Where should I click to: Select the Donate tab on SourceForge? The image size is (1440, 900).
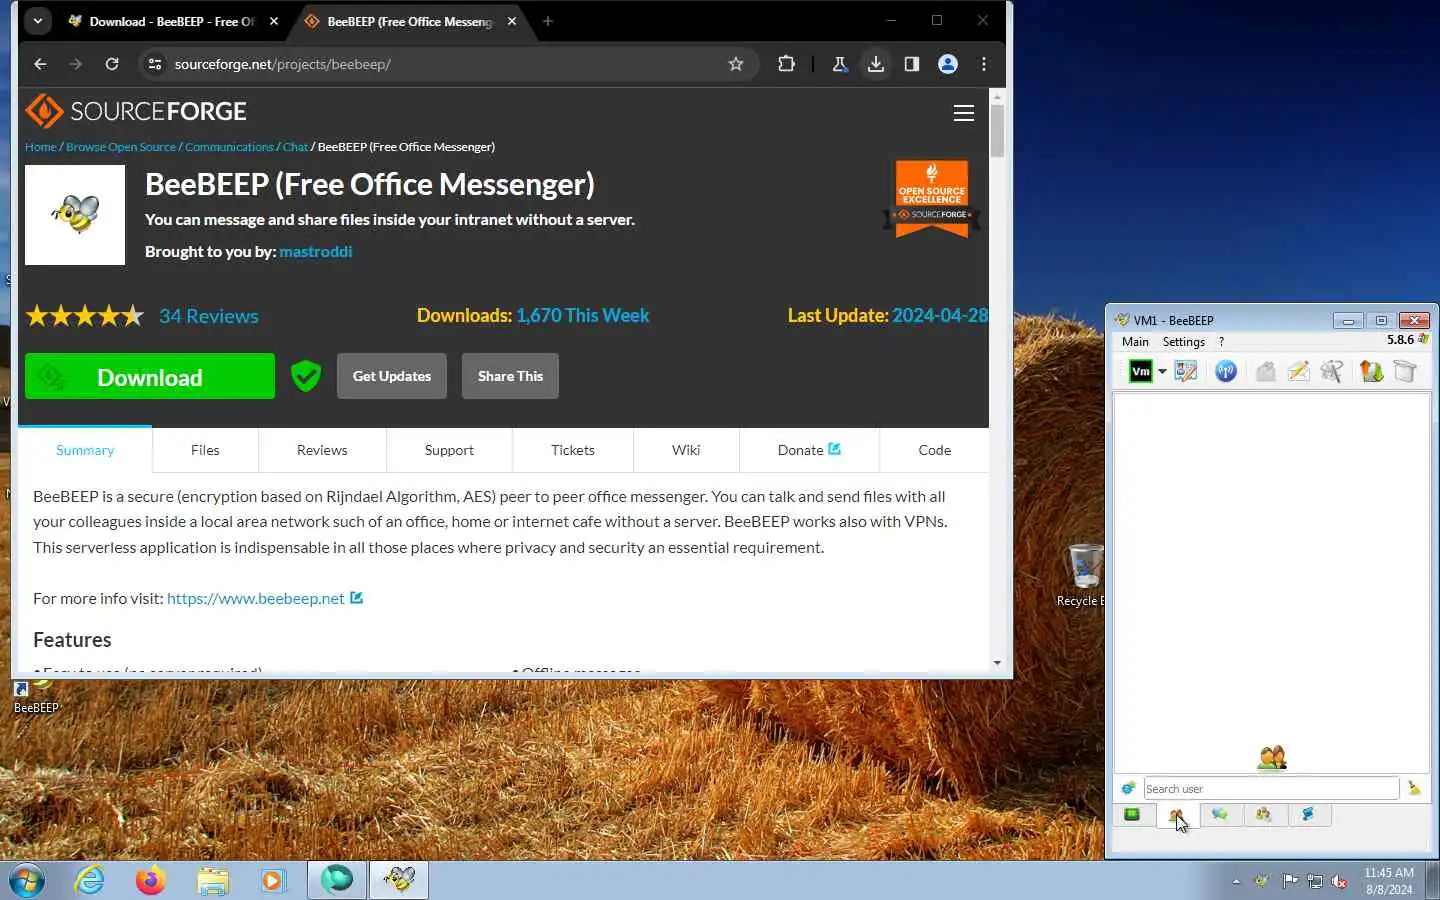[809, 450]
